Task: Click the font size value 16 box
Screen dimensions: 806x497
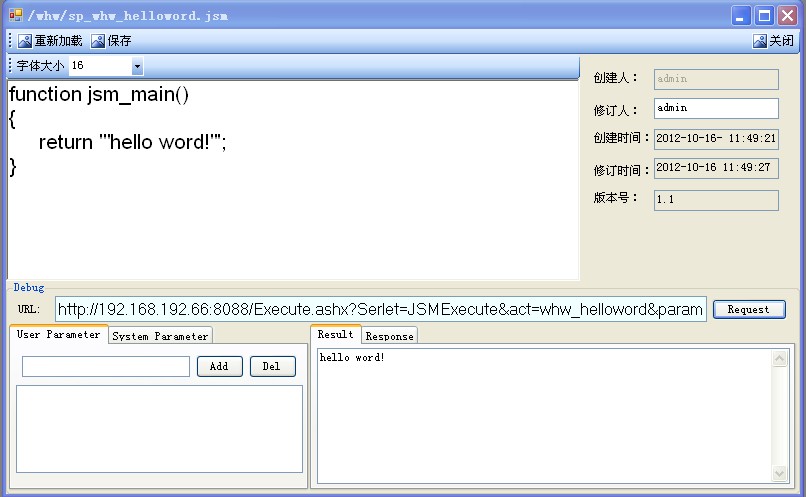Action: (100, 66)
